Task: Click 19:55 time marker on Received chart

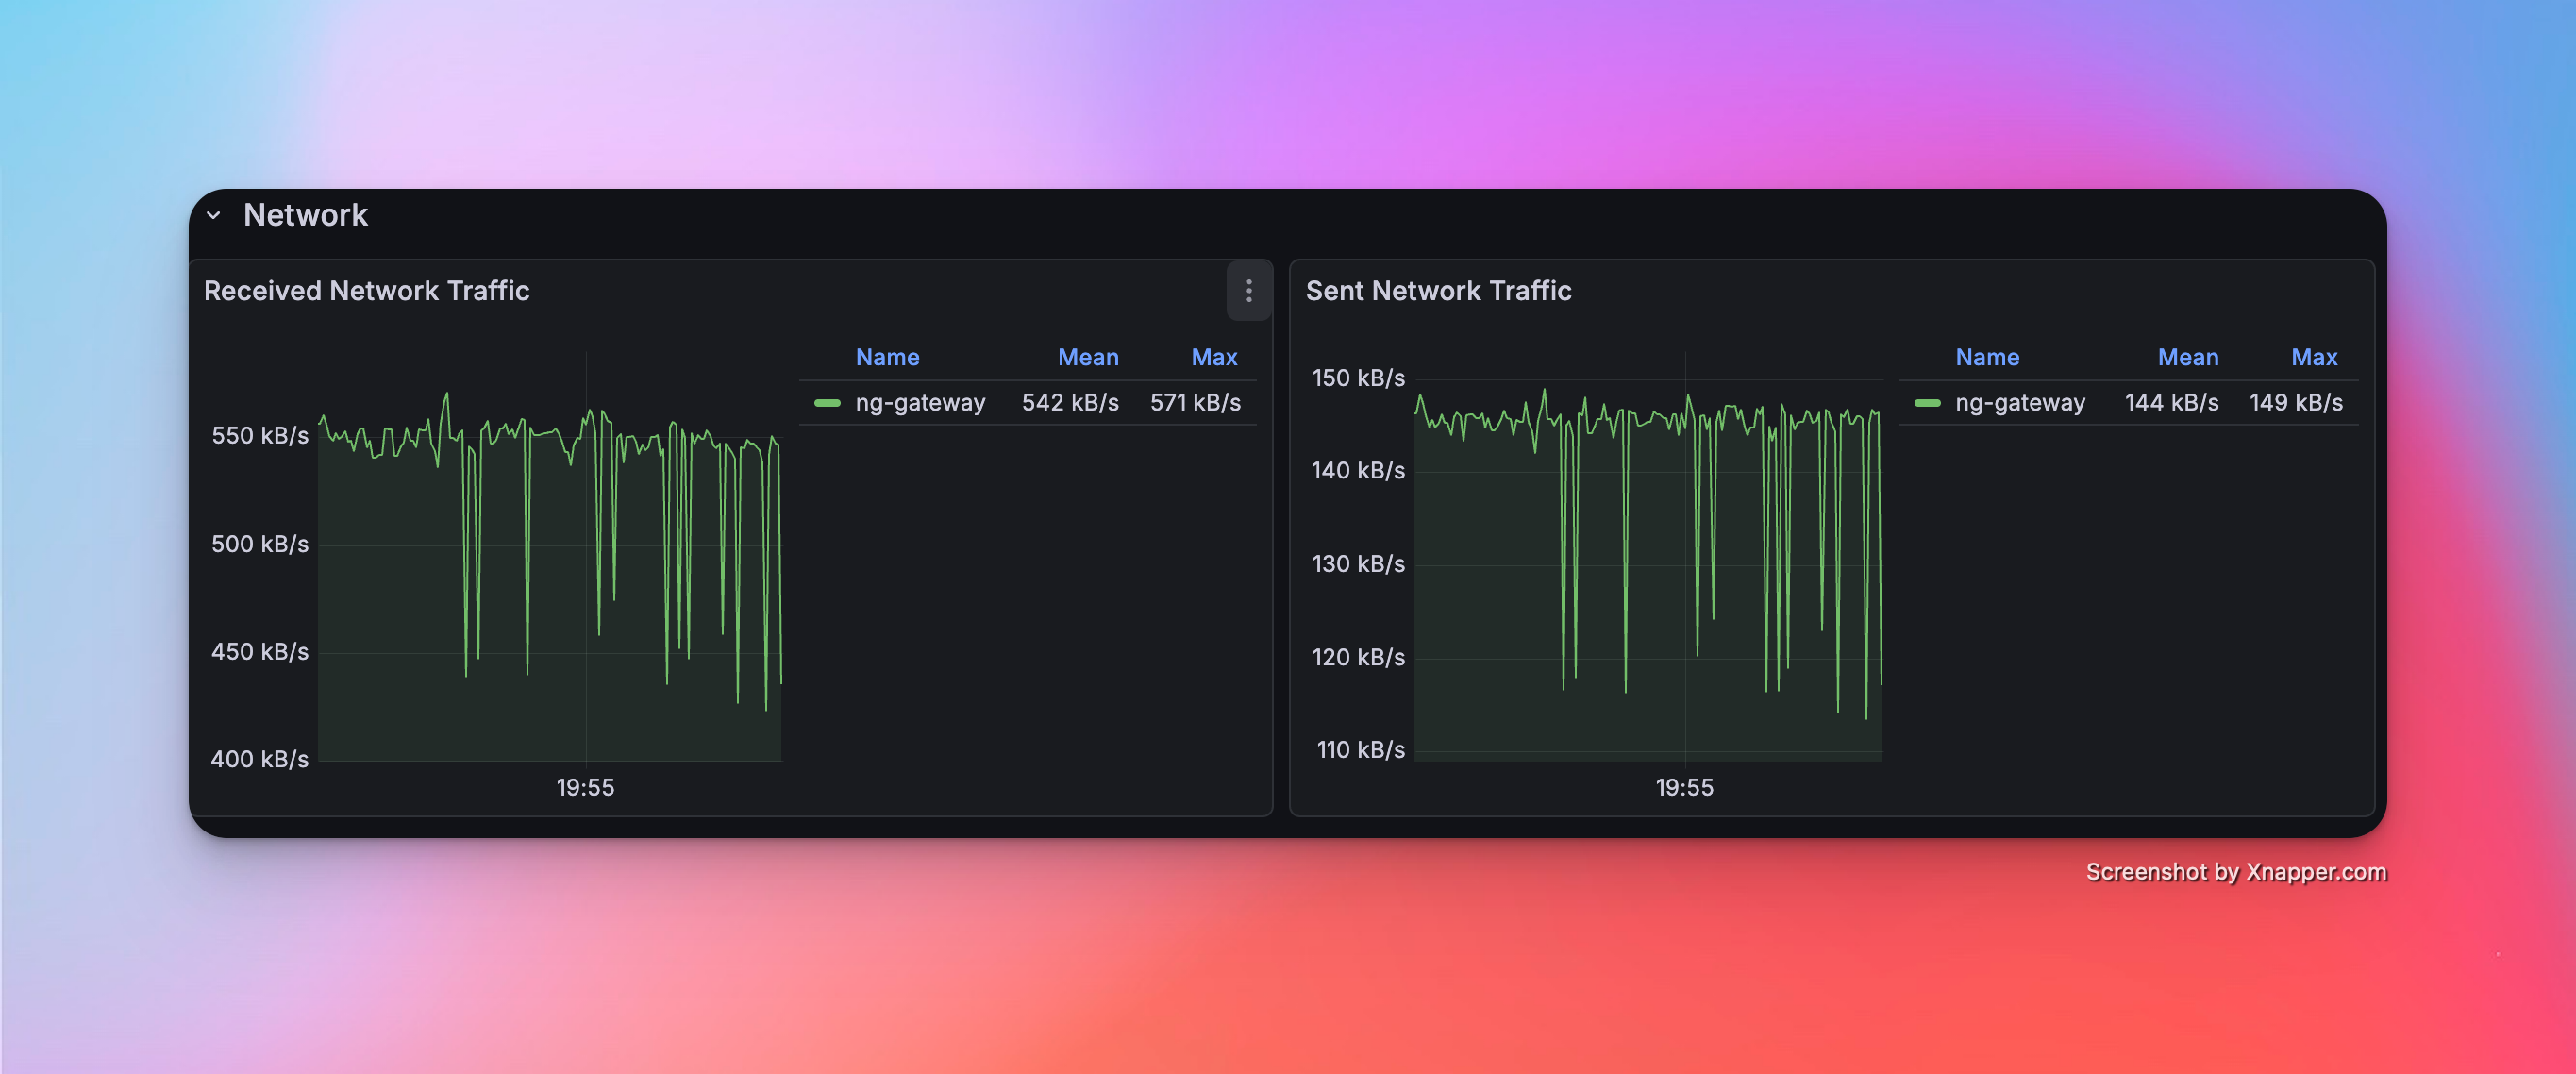Action: 585,788
